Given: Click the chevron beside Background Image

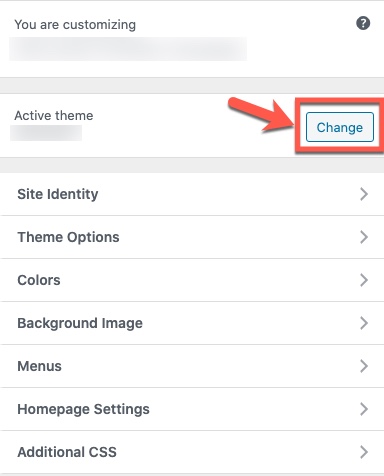Looking at the screenshot, I should [364, 323].
